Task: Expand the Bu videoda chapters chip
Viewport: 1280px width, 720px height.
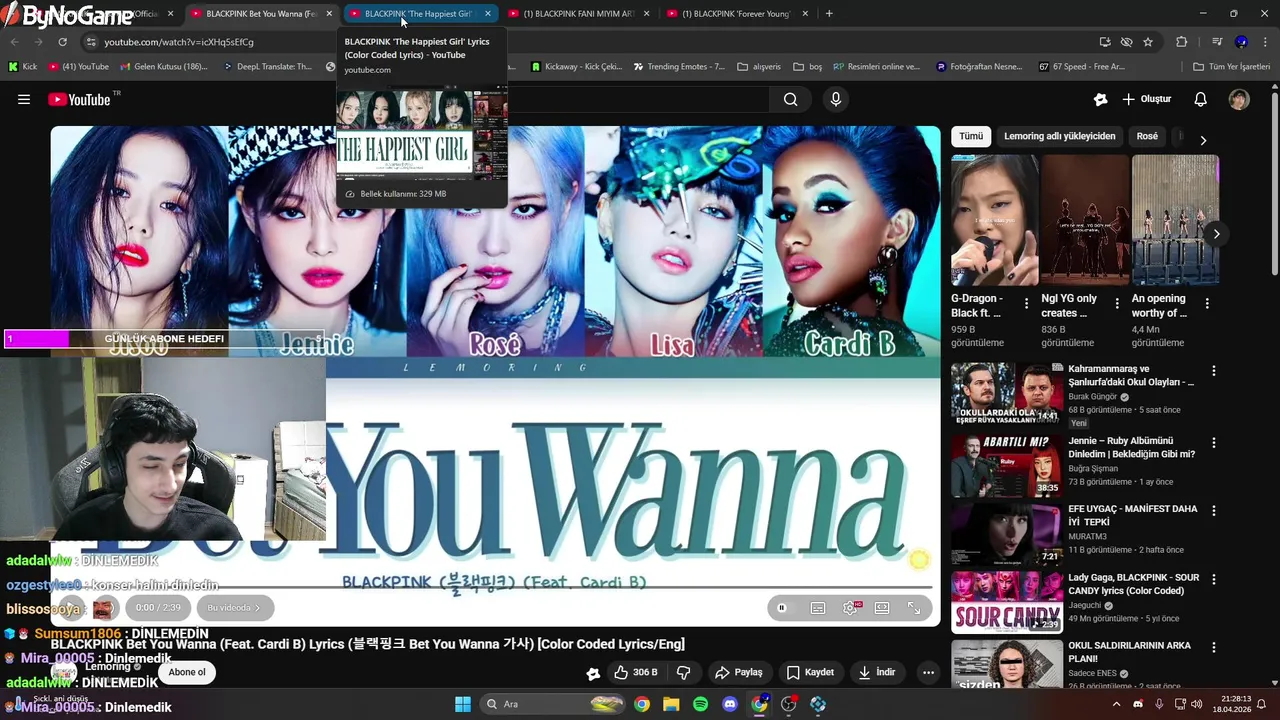Action: tap(234, 607)
